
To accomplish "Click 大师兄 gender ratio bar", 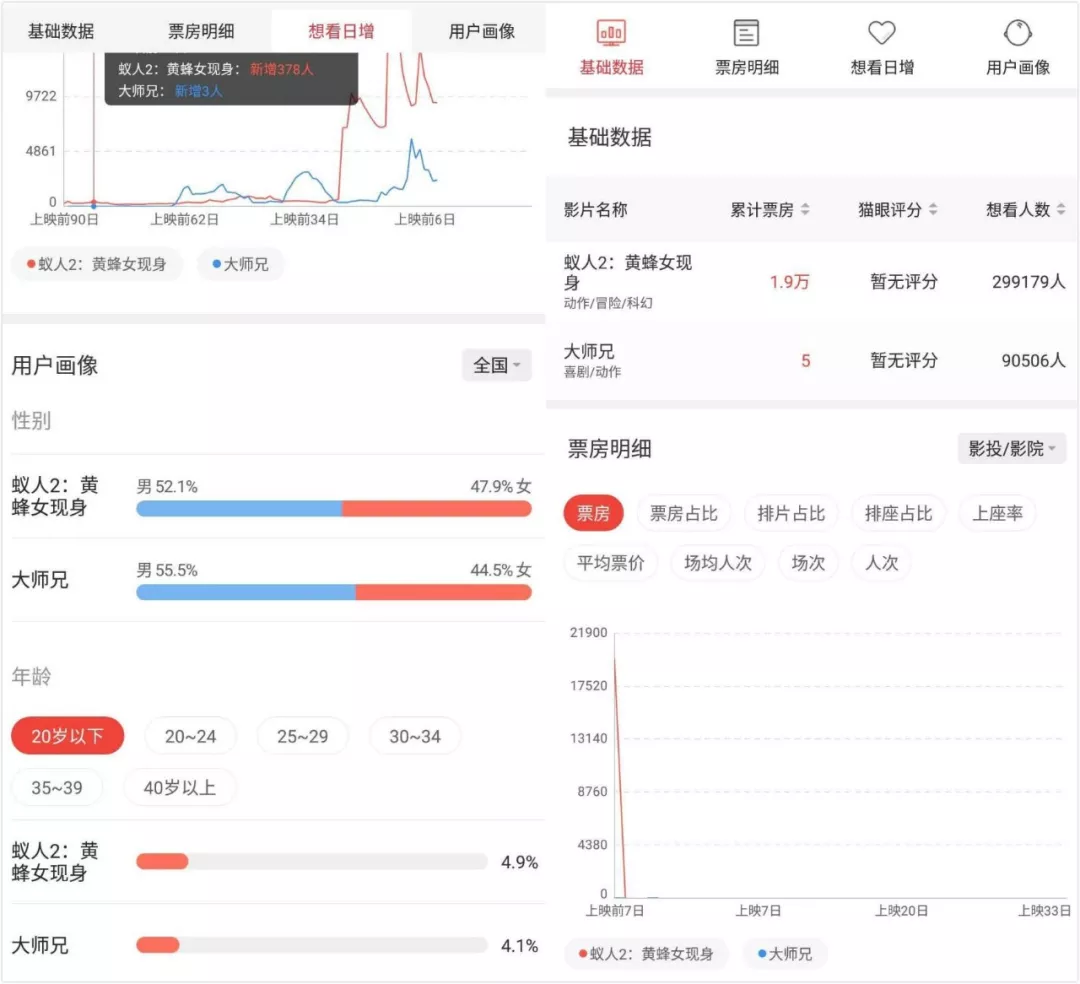I will pos(334,592).
